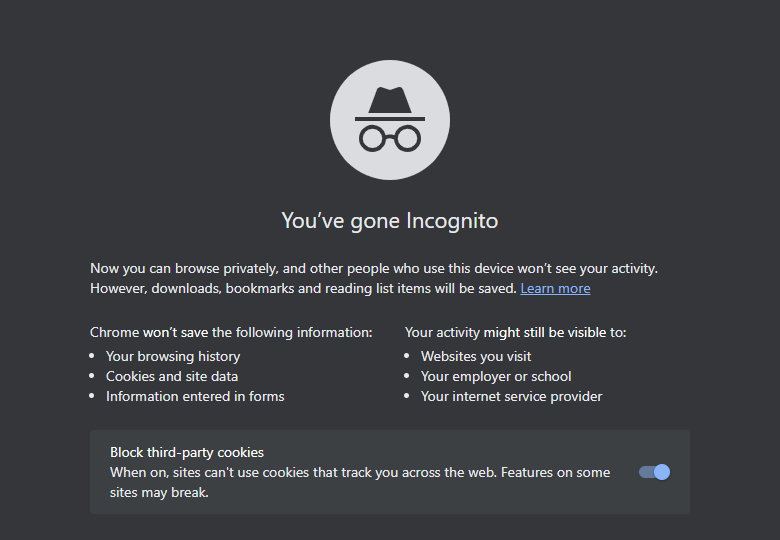Image resolution: width=780 pixels, height=540 pixels.
Task: Click the glasses in the Incognito logo
Action: (x=390, y=137)
